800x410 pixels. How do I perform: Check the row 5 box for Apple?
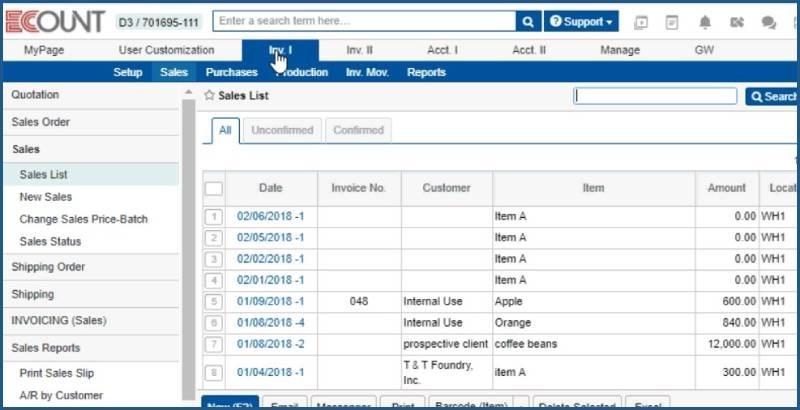214,301
